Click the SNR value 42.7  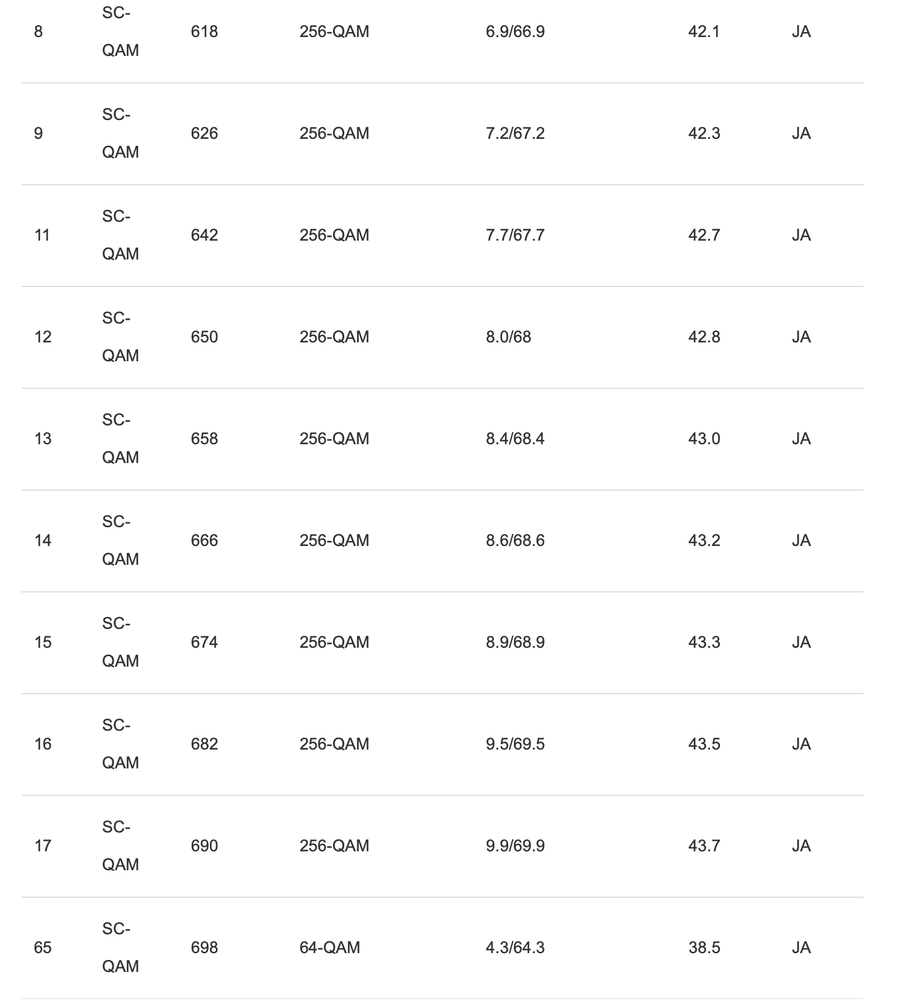coord(704,235)
